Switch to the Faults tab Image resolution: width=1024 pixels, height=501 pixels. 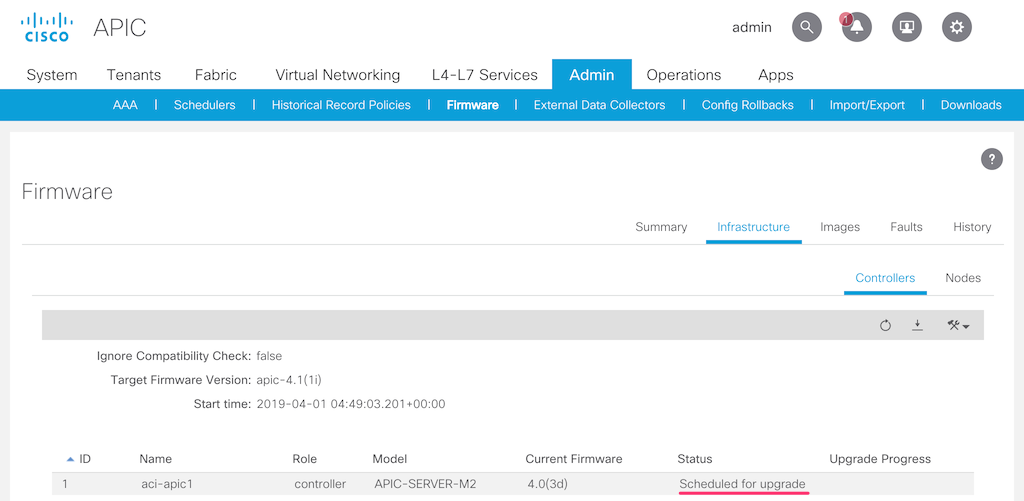click(906, 227)
